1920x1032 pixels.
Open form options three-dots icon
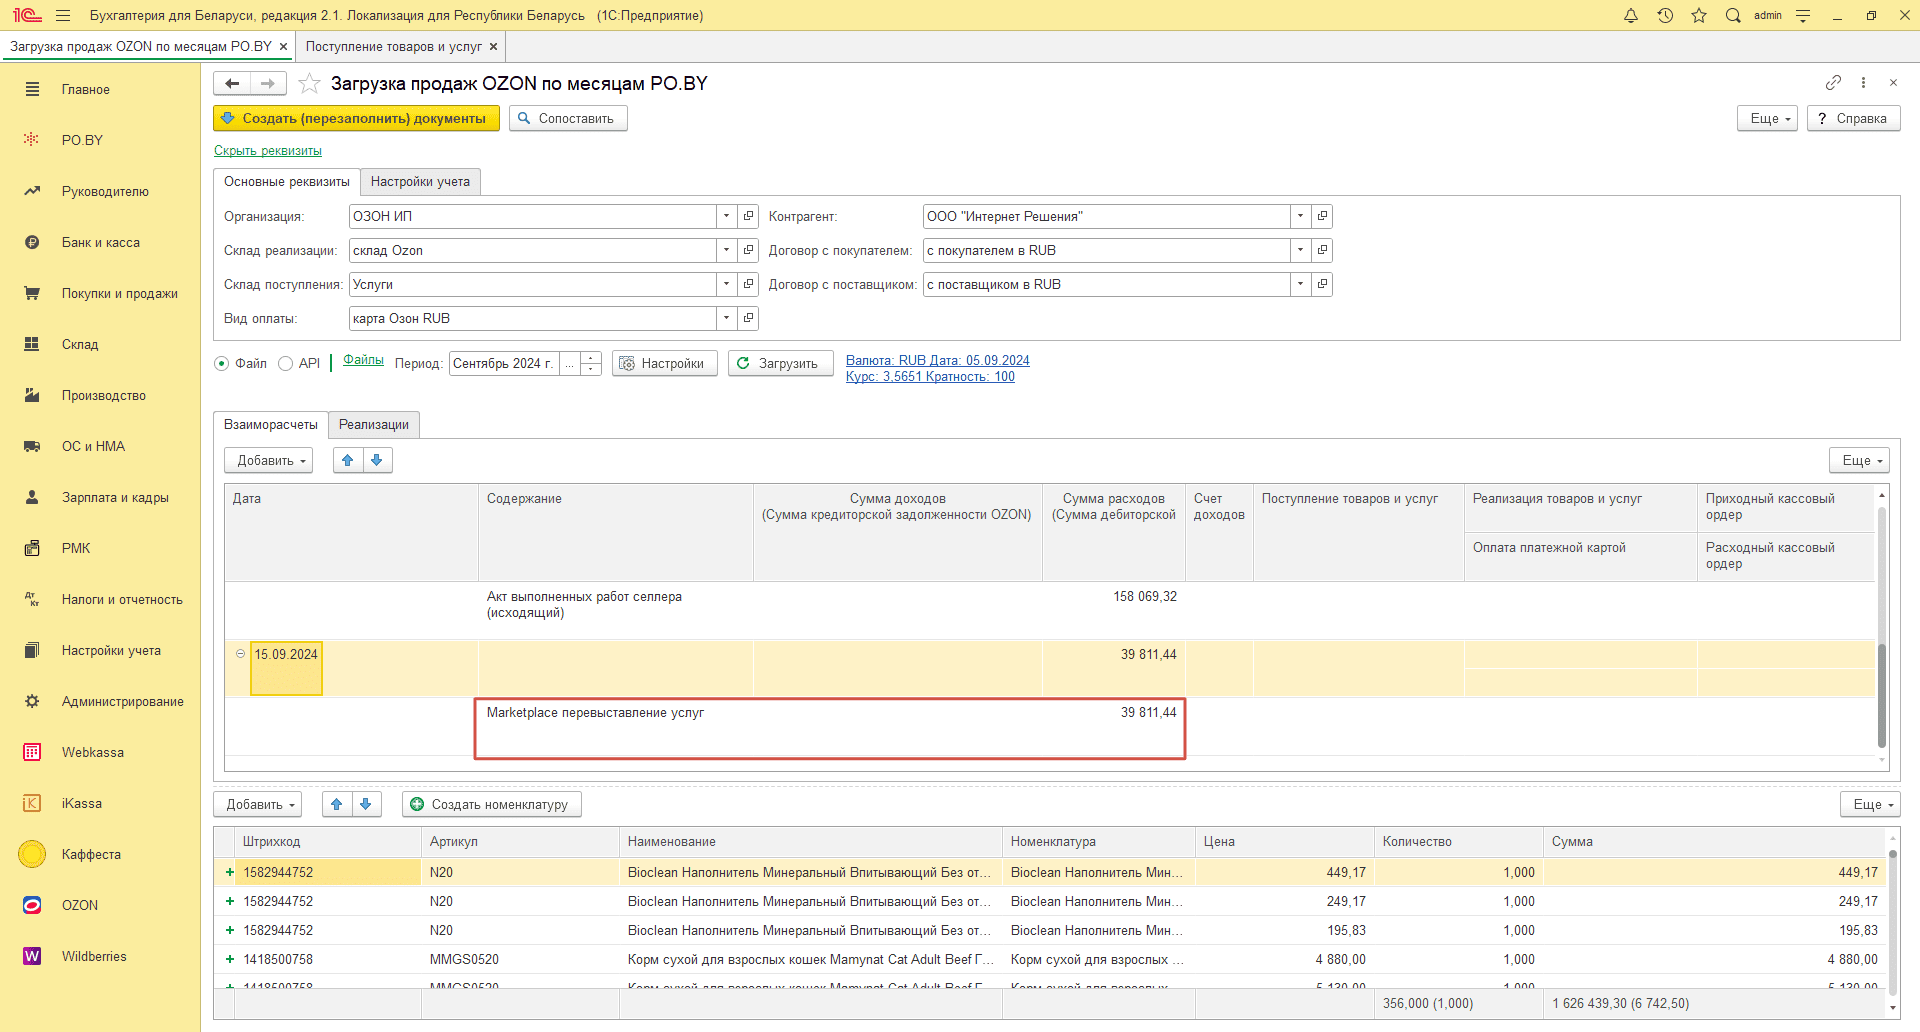pyautogui.click(x=1863, y=82)
